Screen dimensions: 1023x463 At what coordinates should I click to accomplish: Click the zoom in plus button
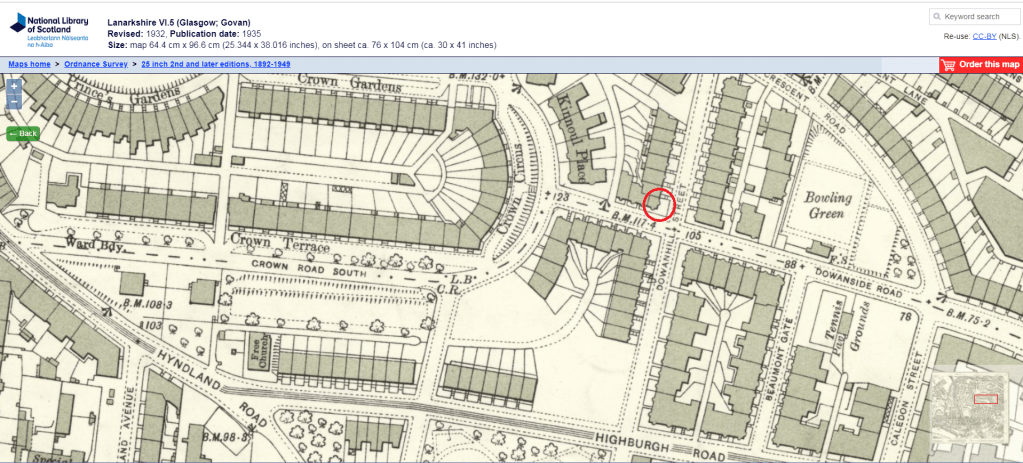[x=14, y=87]
